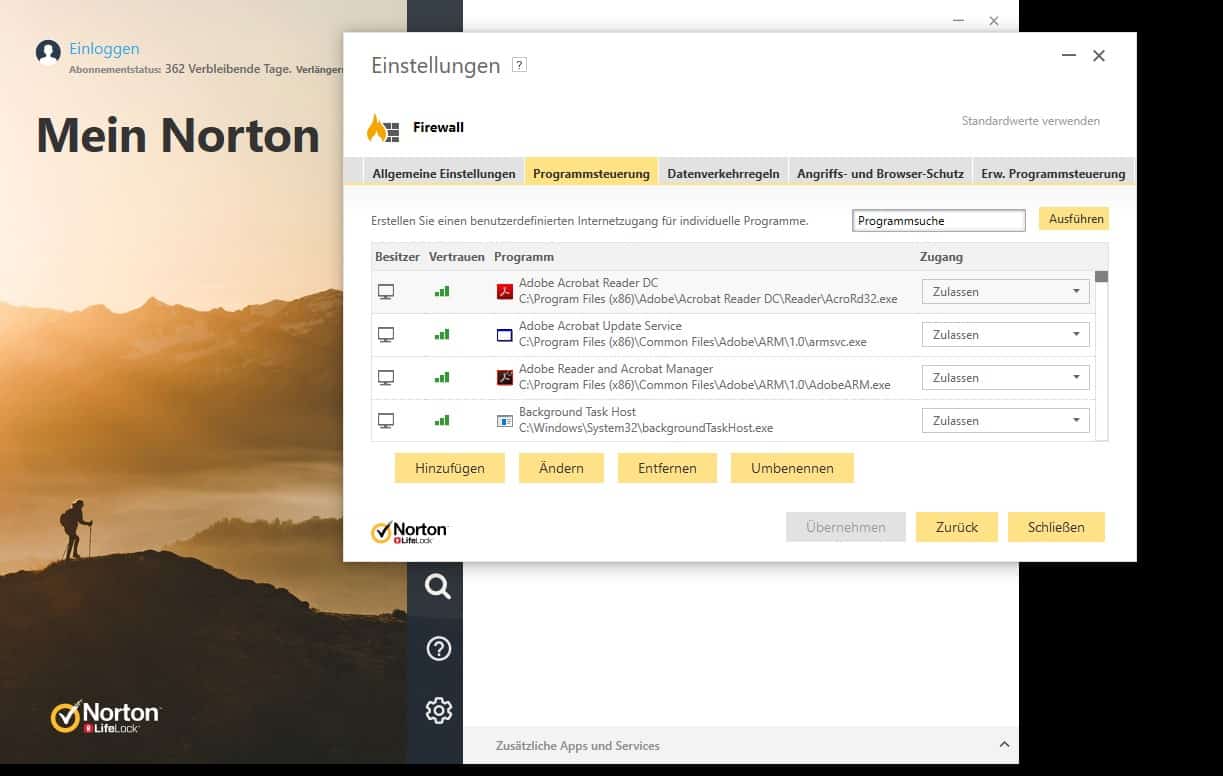Click the Umbenennen button
The width and height of the screenshot is (1223, 776).
[x=792, y=468]
